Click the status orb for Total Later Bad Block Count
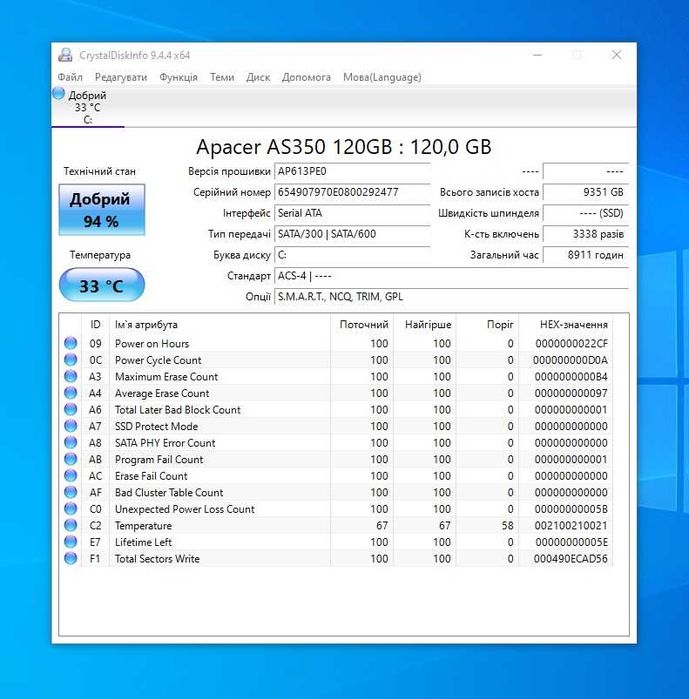 click(70, 409)
